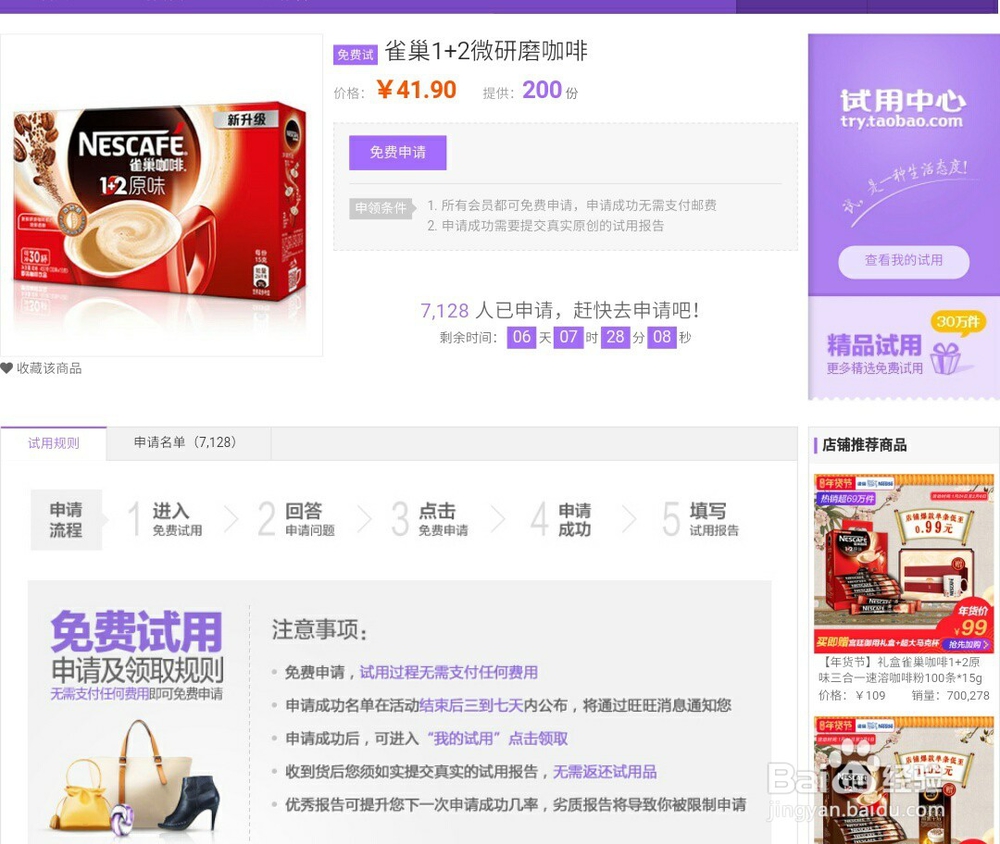Open the 试用规则 tab
The height and width of the screenshot is (844, 1000).
[54, 443]
